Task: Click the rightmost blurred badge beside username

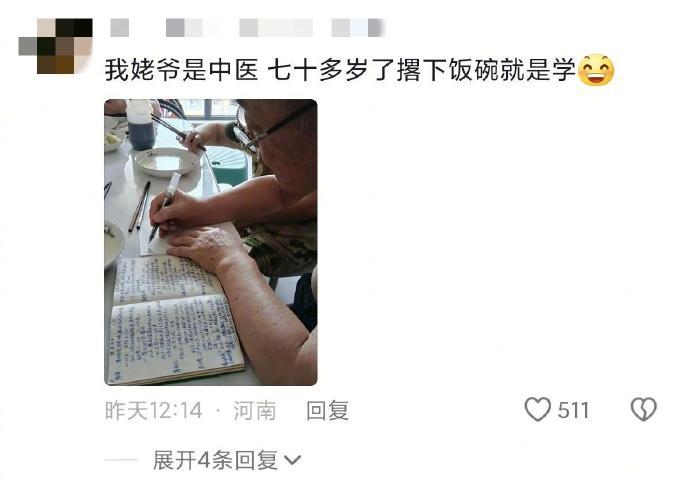Action: (358, 28)
